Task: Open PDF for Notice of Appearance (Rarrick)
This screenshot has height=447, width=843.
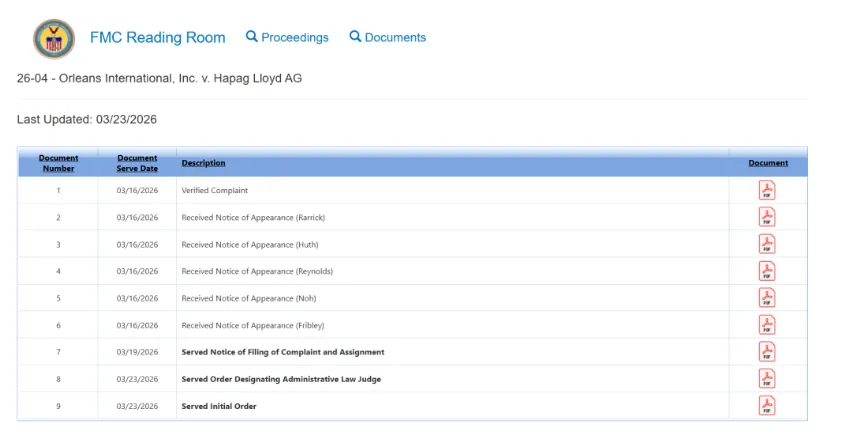Action: [767, 217]
